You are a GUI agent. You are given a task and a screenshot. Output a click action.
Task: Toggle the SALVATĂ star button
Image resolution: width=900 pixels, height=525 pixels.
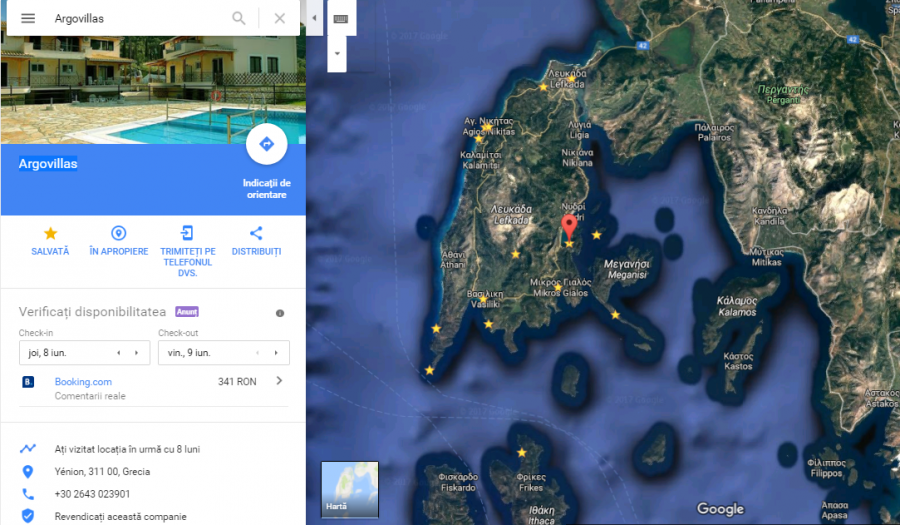pyautogui.click(x=50, y=241)
